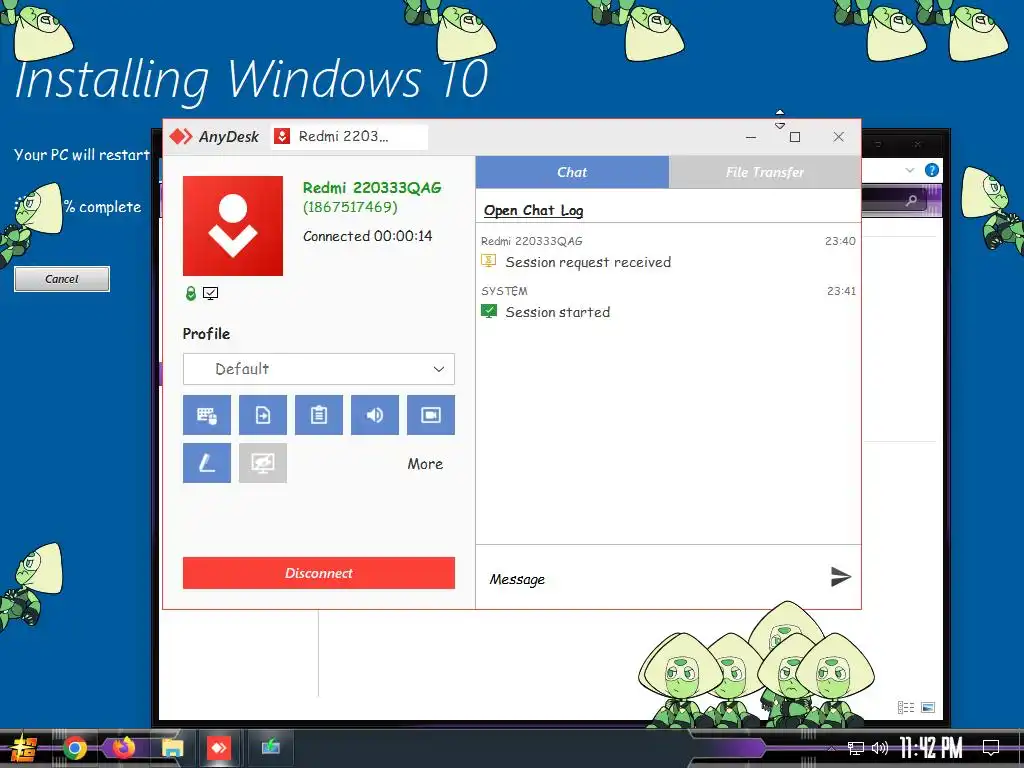Screen dimensions: 1024x768
Task: Click the Session request received icon
Action: 488,261
